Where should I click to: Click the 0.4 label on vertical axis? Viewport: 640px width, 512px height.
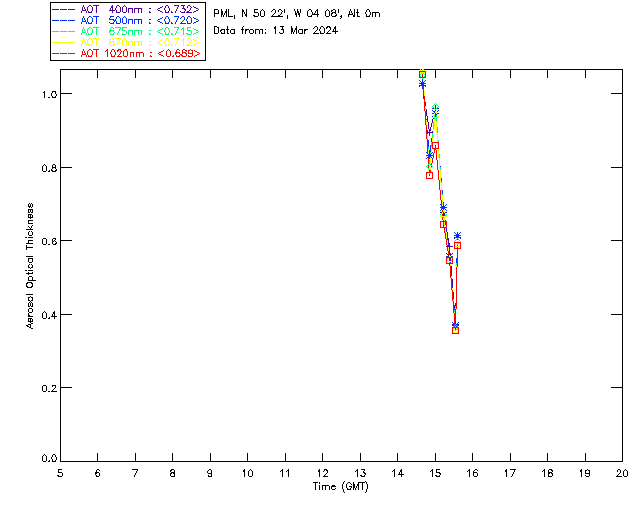pos(49,315)
